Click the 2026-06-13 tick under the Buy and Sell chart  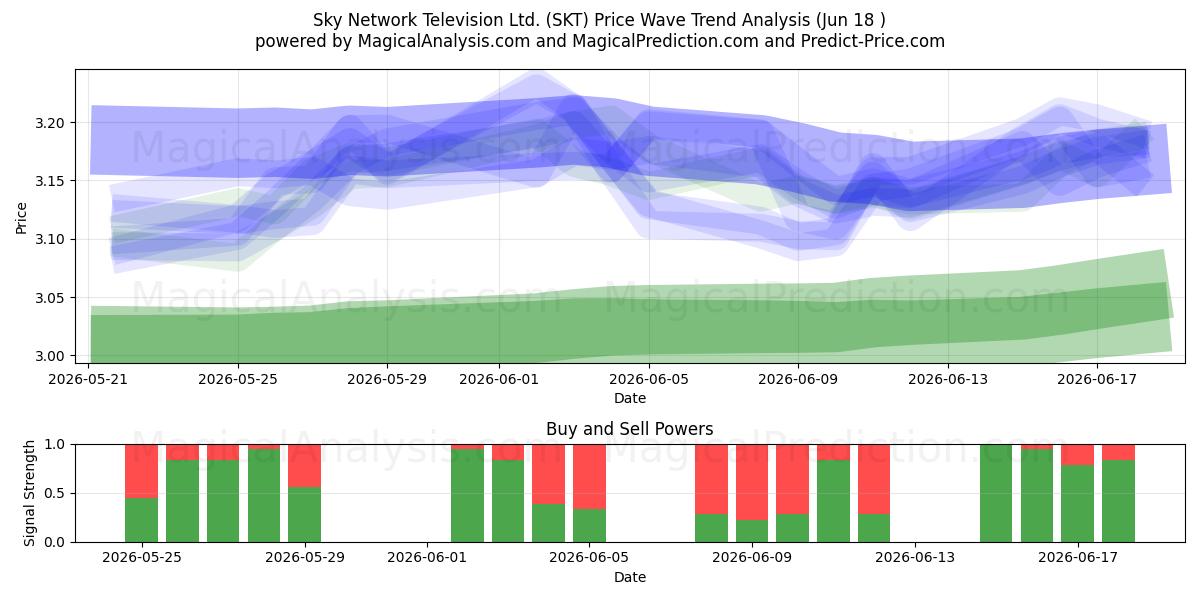pos(916,558)
